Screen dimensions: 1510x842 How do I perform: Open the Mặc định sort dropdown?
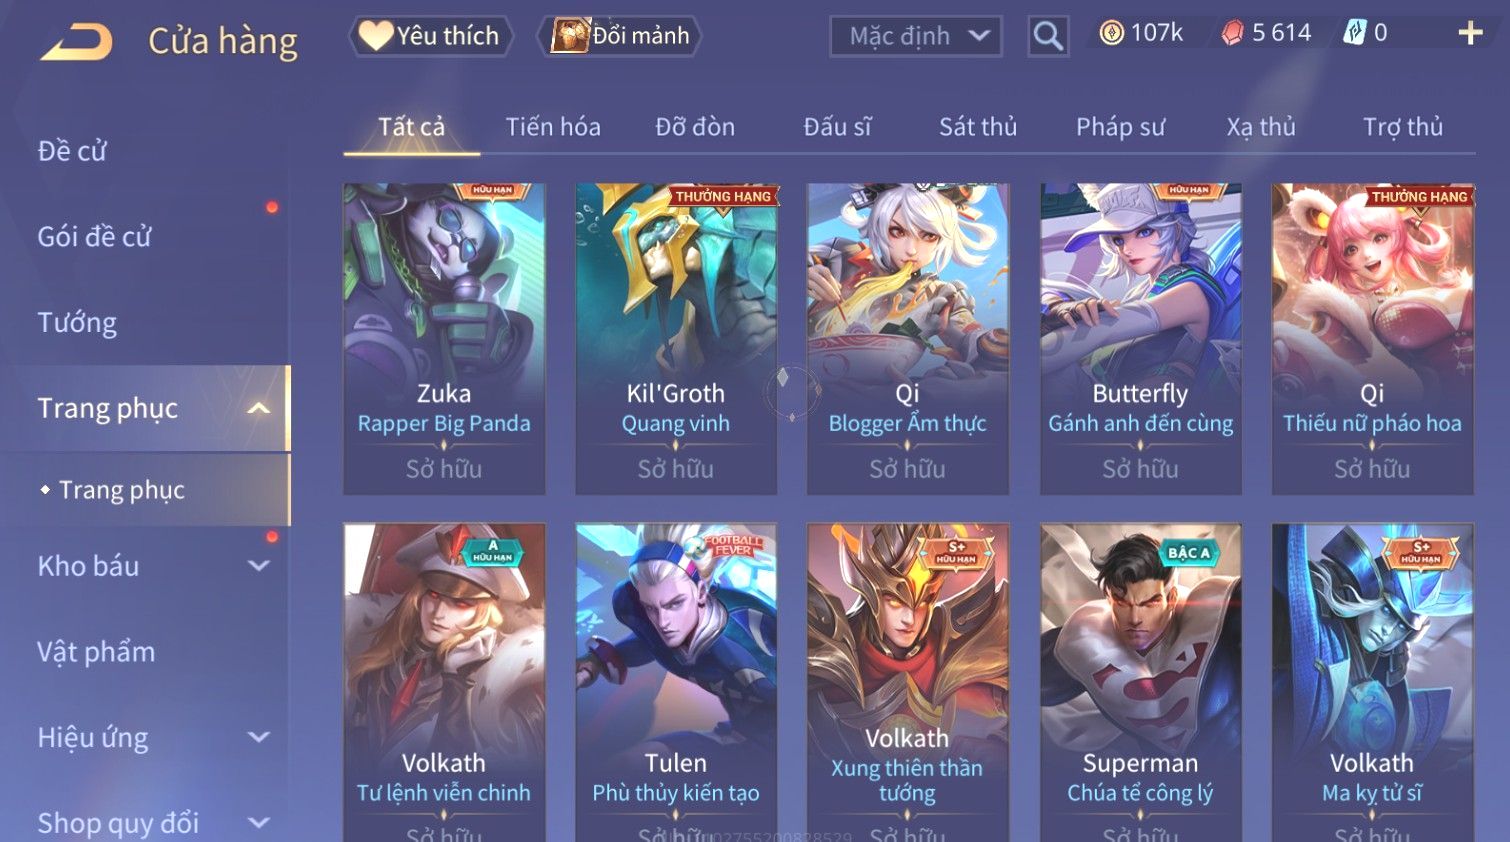click(916, 36)
